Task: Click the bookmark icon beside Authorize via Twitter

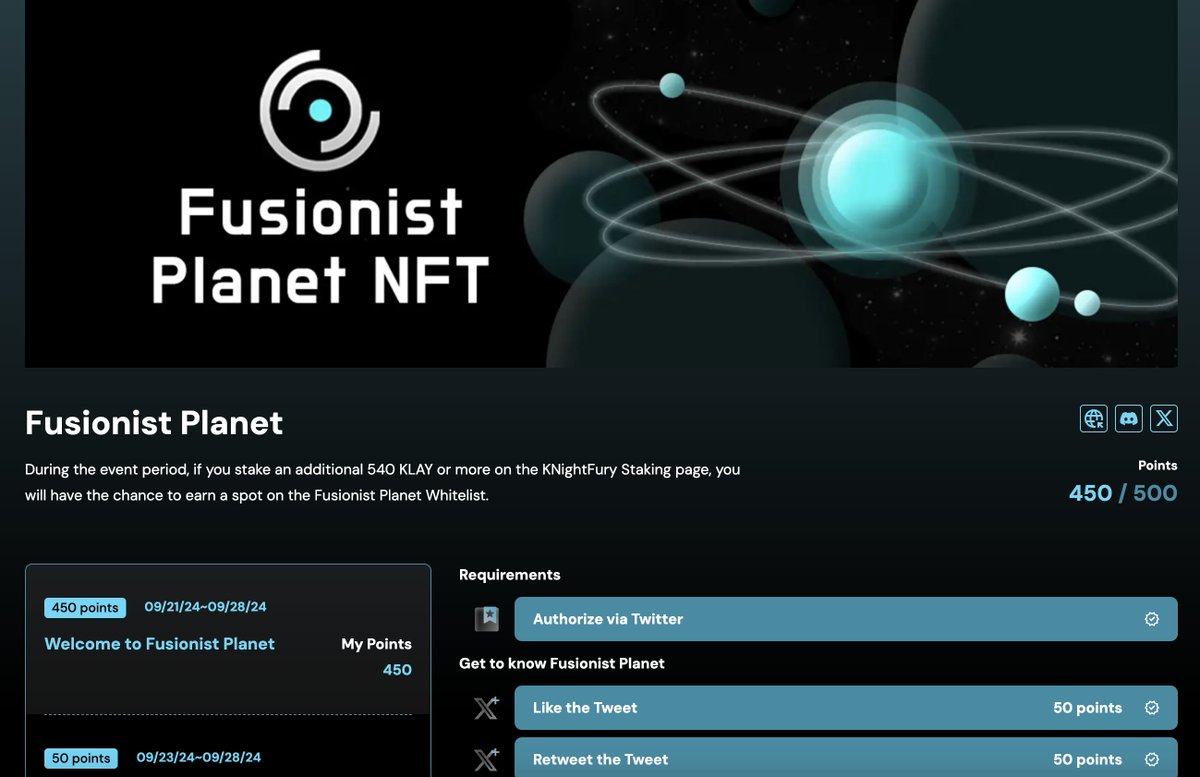Action: pyautogui.click(x=487, y=619)
